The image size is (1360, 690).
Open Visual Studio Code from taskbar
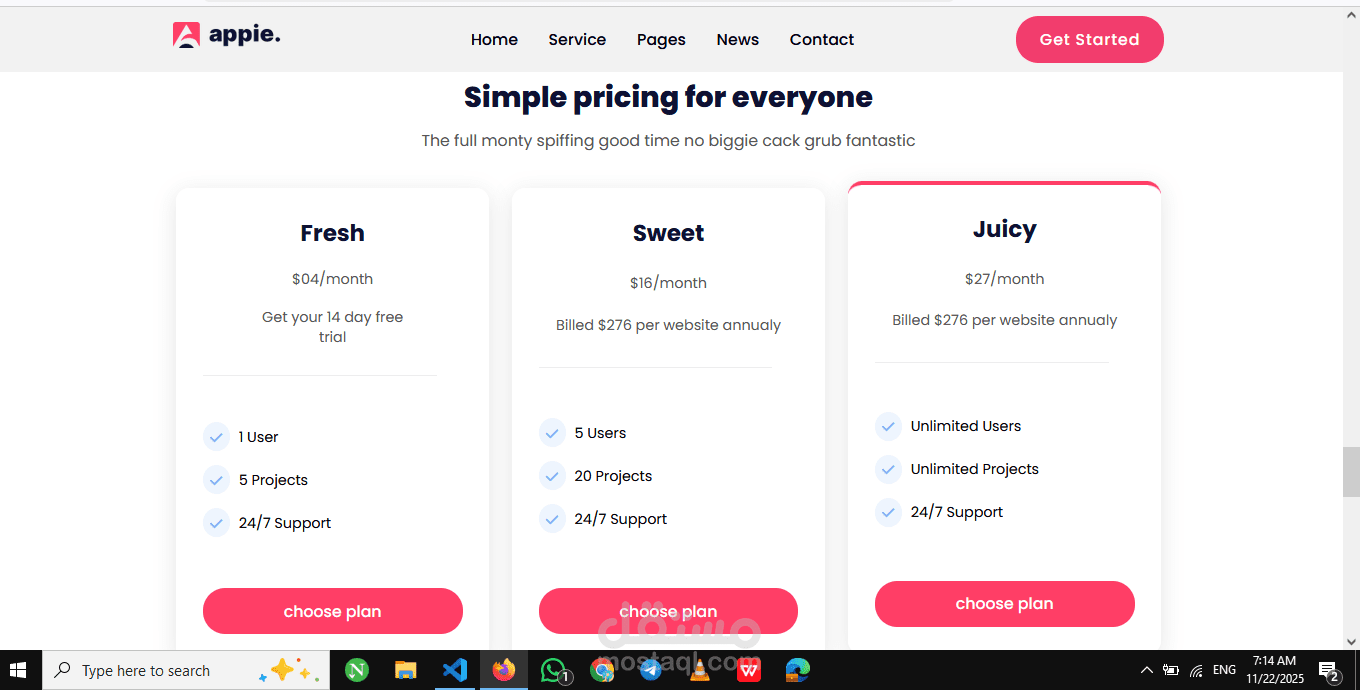[454, 670]
